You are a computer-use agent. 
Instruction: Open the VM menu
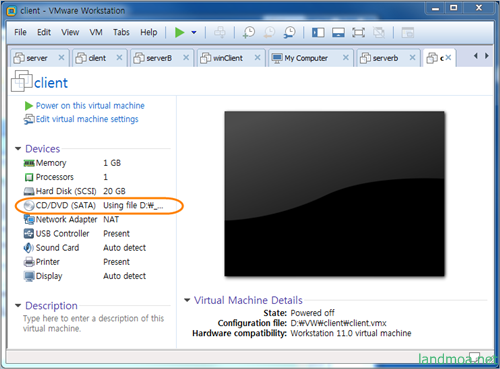[x=96, y=32]
